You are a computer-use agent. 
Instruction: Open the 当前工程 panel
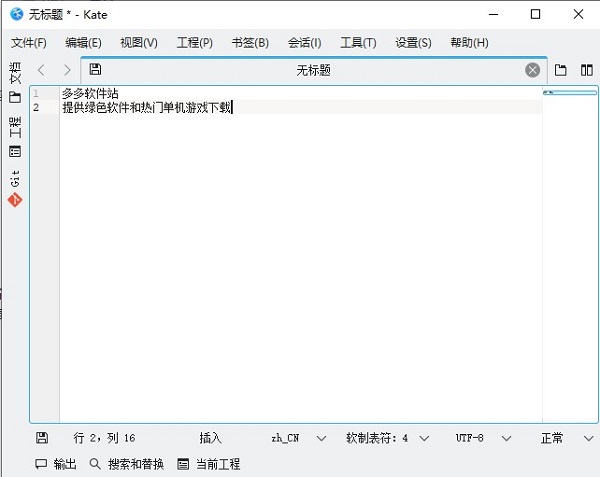click(x=209, y=464)
